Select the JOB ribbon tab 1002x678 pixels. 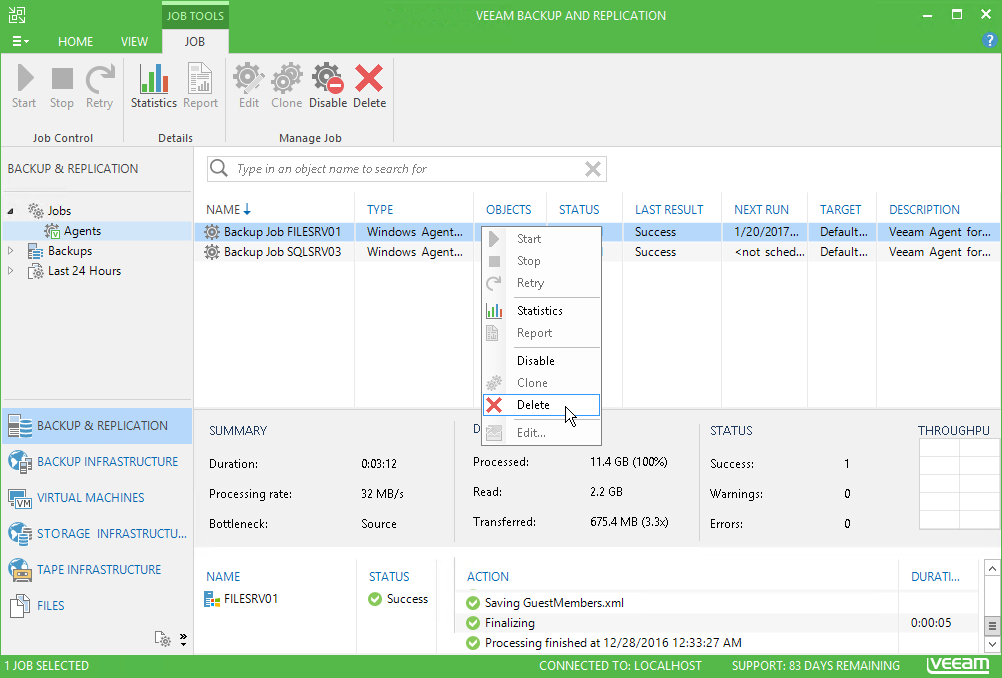[195, 42]
